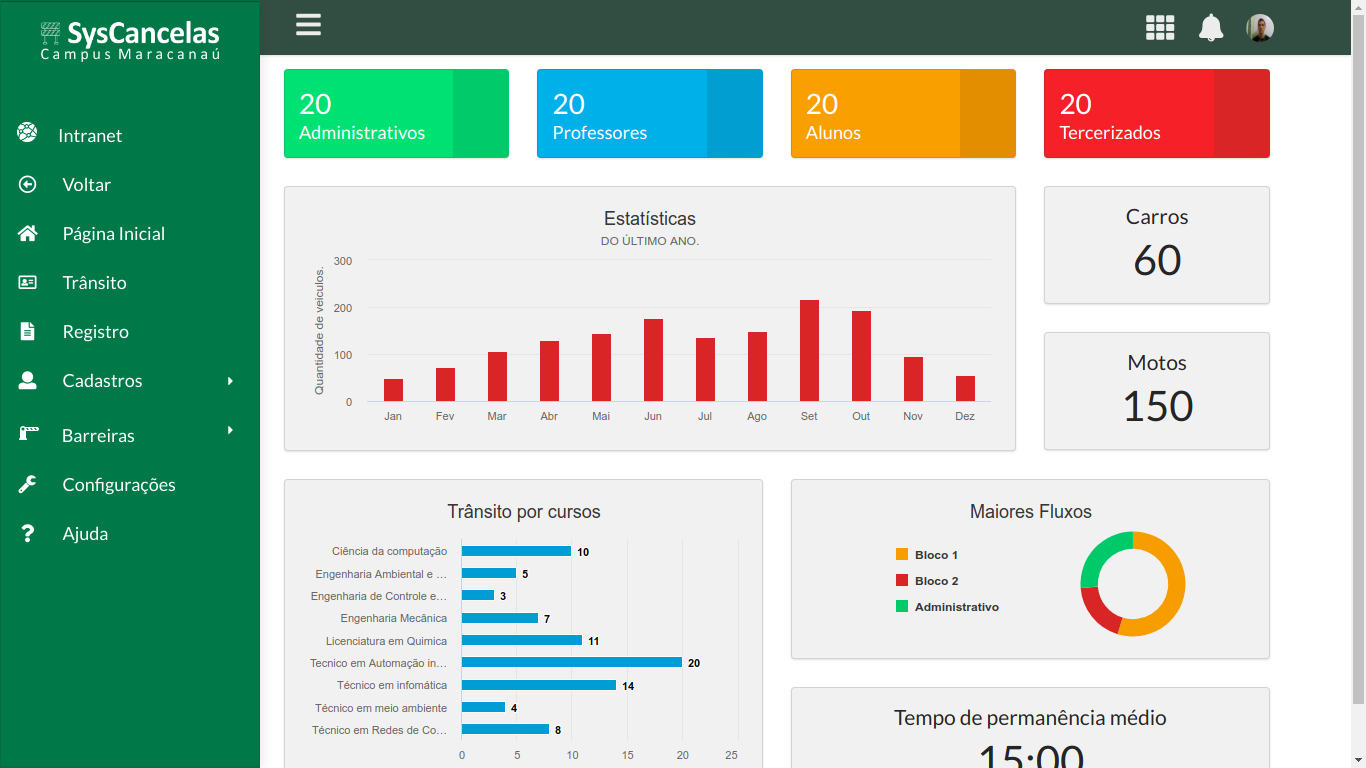Screen dimensions: 1366x768
Task: Open the notifications bell icon
Action: click(1210, 27)
